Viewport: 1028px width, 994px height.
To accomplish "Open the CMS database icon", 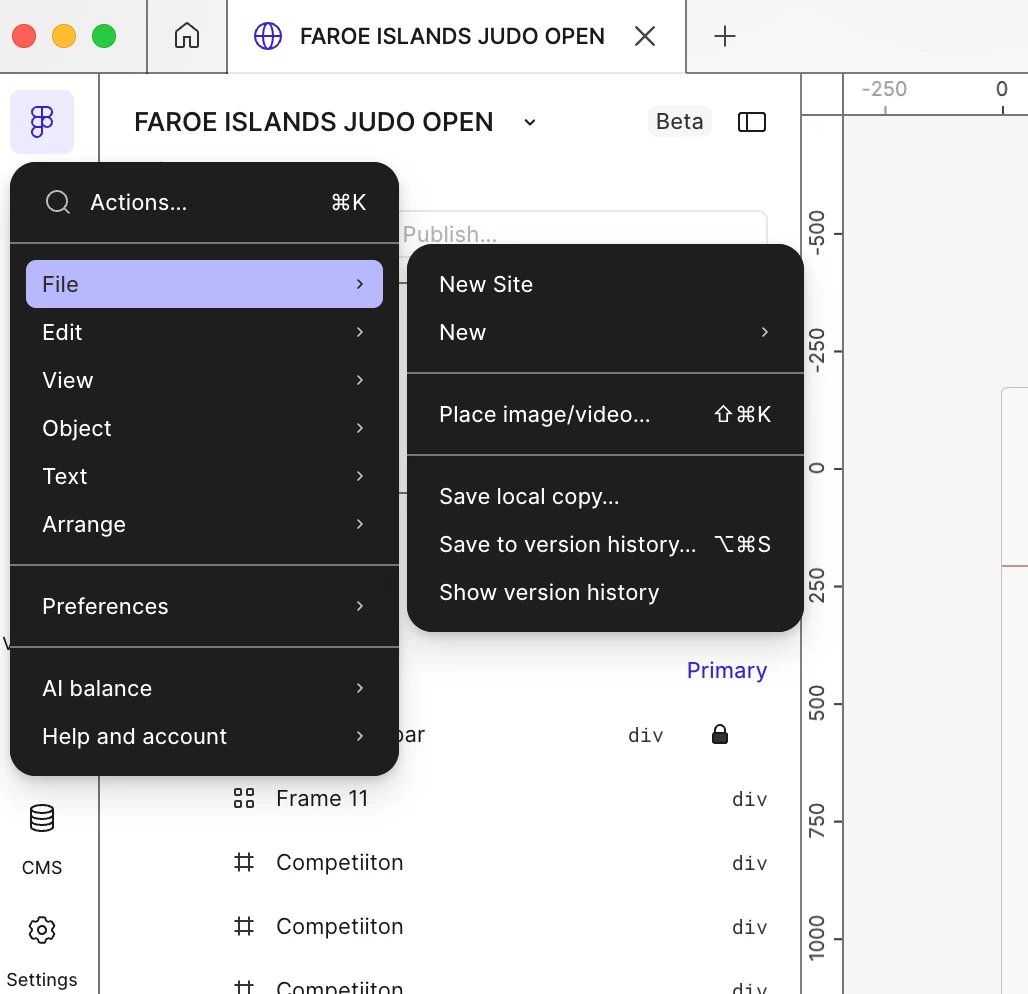I will (42, 818).
